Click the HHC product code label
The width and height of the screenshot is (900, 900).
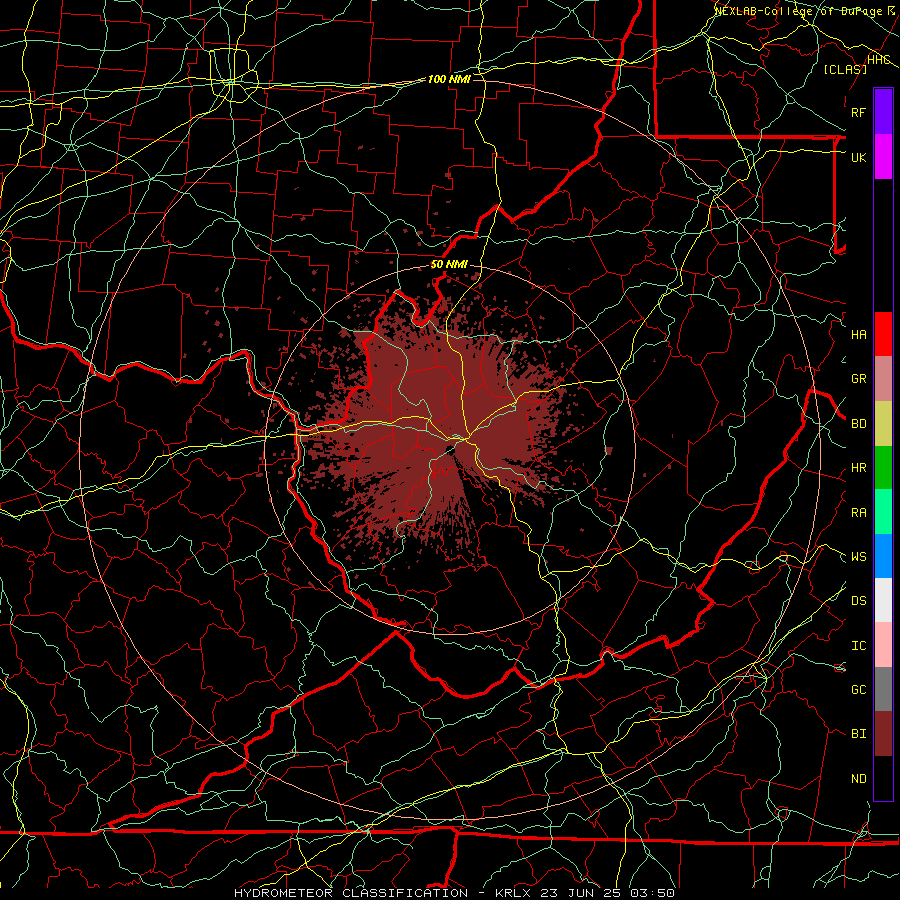coord(879,60)
